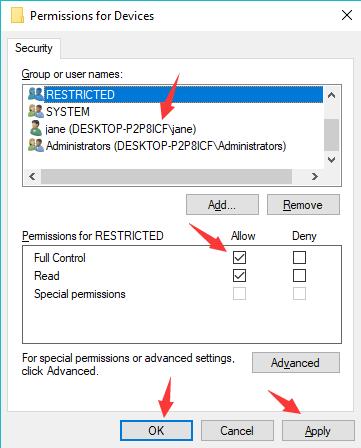
Task: Click the RESTRICTED group icon
Action: (x=36, y=94)
